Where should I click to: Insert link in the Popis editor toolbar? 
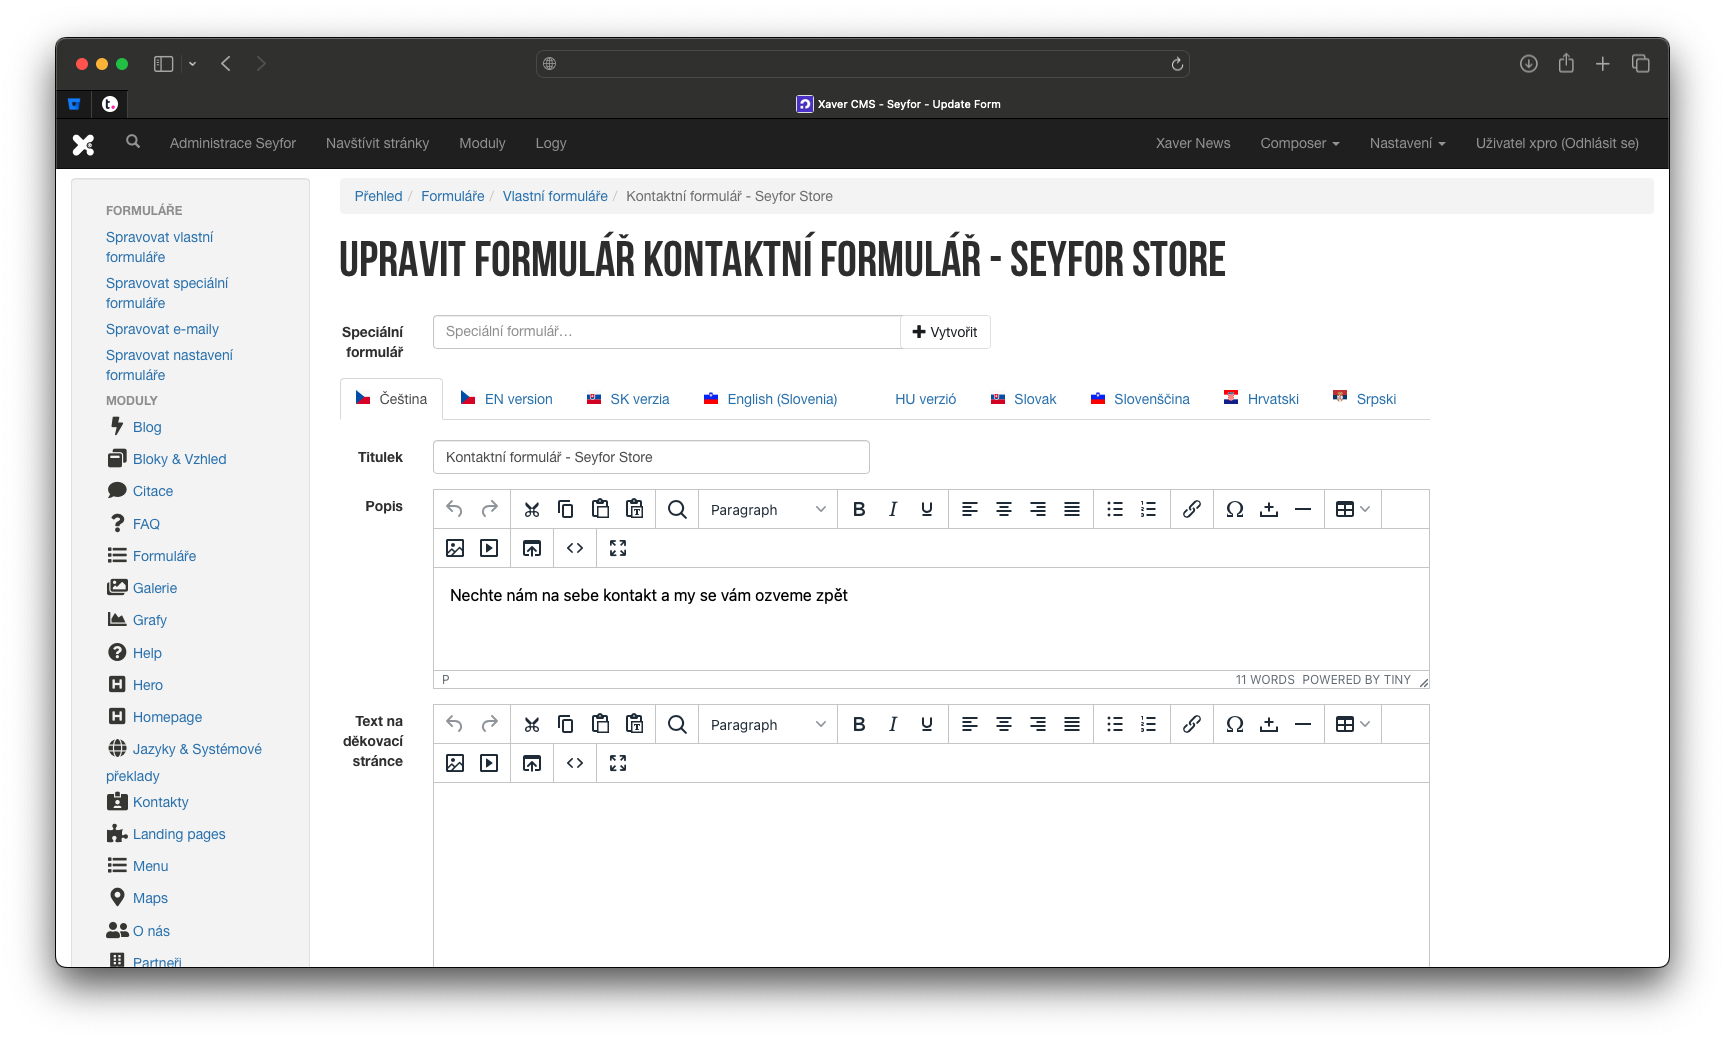pyautogui.click(x=1191, y=509)
